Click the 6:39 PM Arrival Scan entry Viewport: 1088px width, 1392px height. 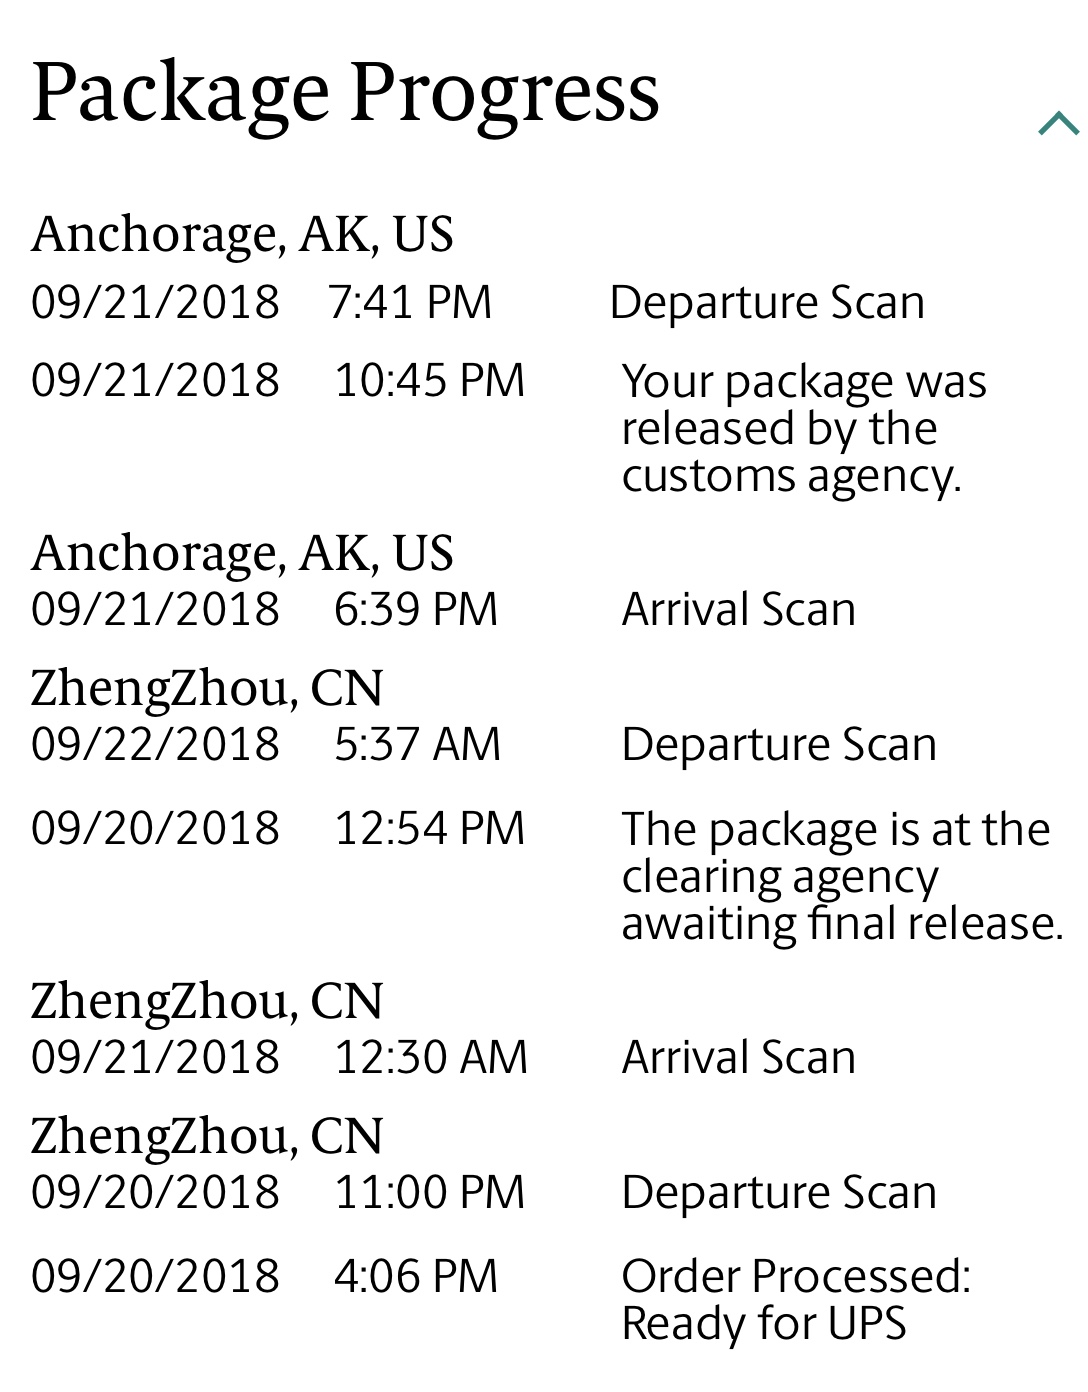coord(738,609)
